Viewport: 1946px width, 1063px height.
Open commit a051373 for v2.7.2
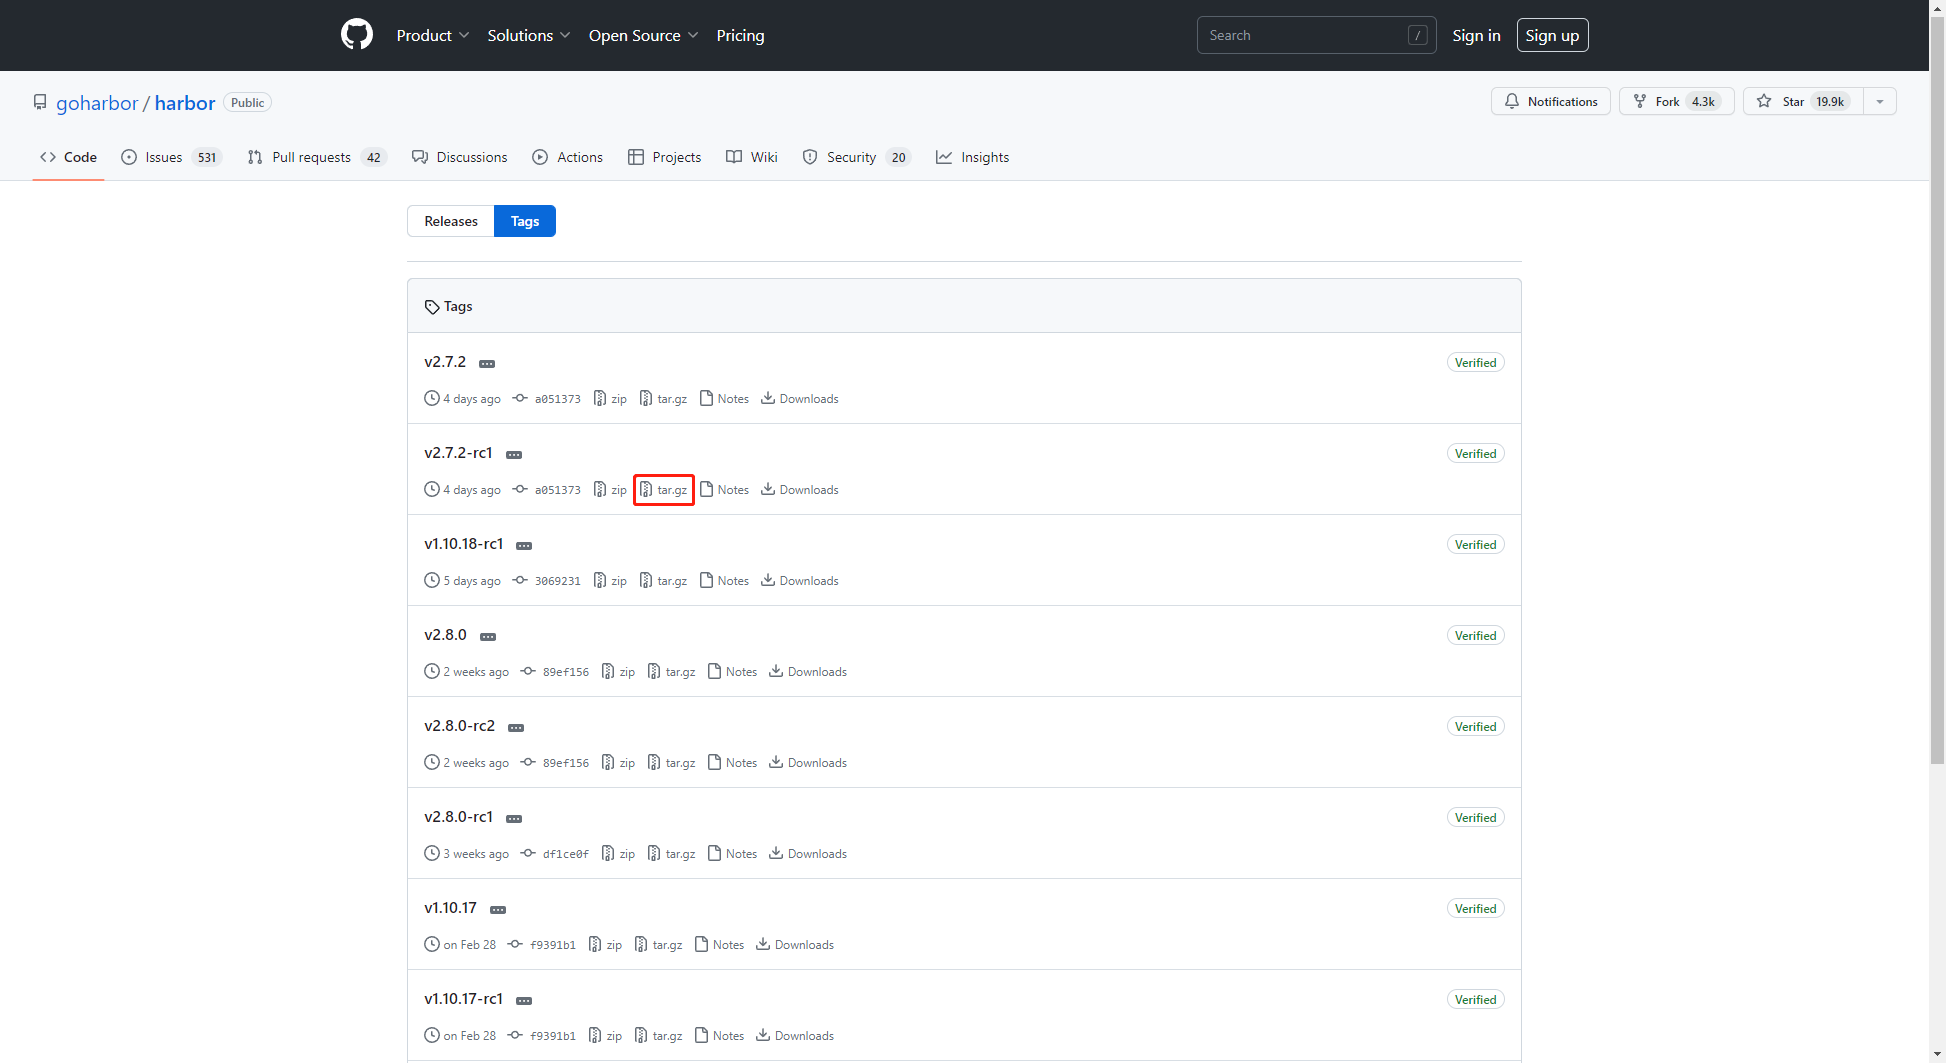pyautogui.click(x=547, y=399)
